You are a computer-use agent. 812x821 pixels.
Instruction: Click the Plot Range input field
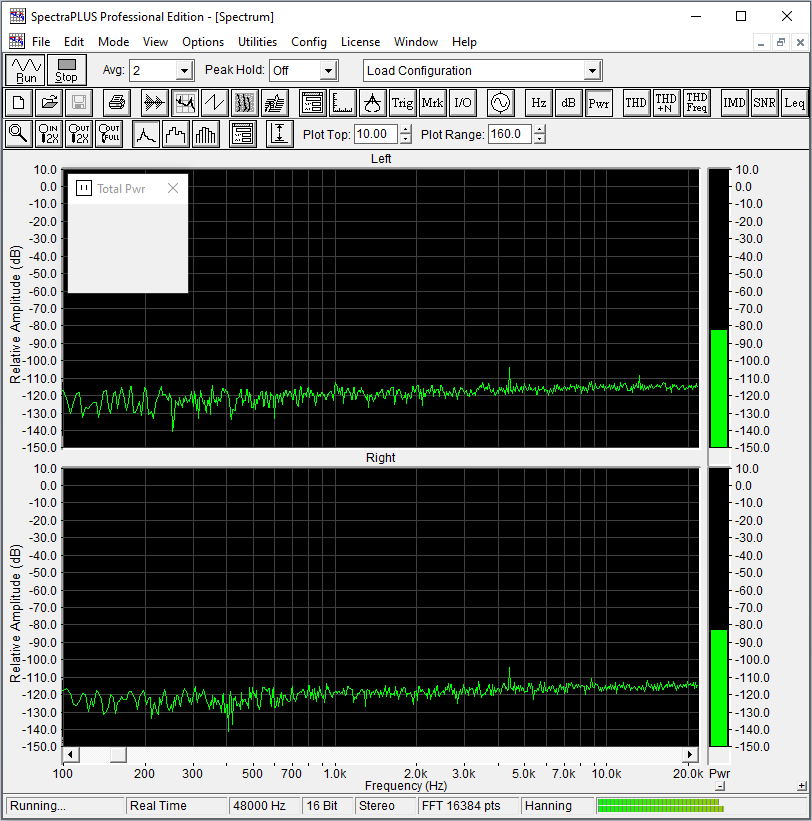(509, 134)
